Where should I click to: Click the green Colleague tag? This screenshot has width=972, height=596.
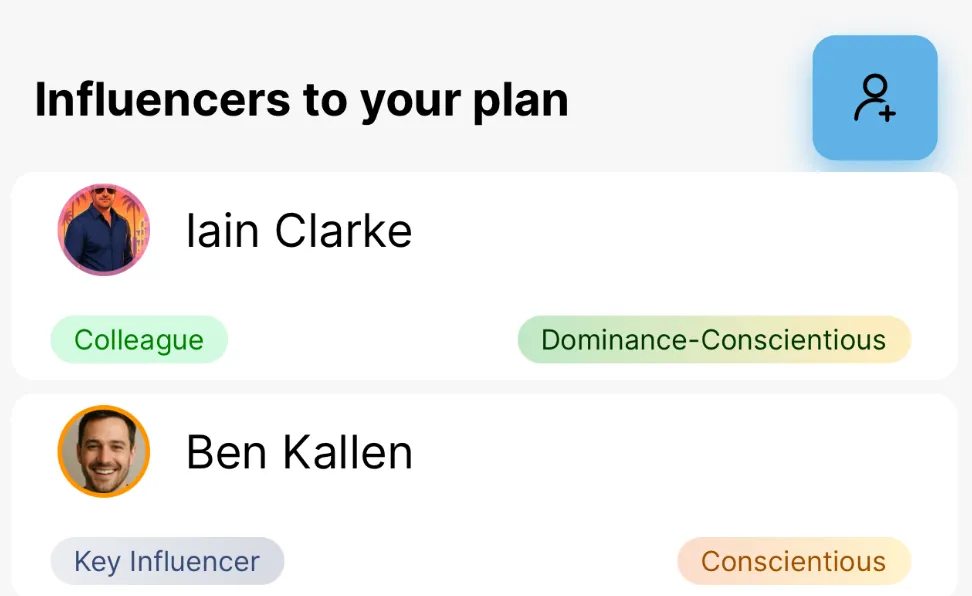tap(139, 340)
